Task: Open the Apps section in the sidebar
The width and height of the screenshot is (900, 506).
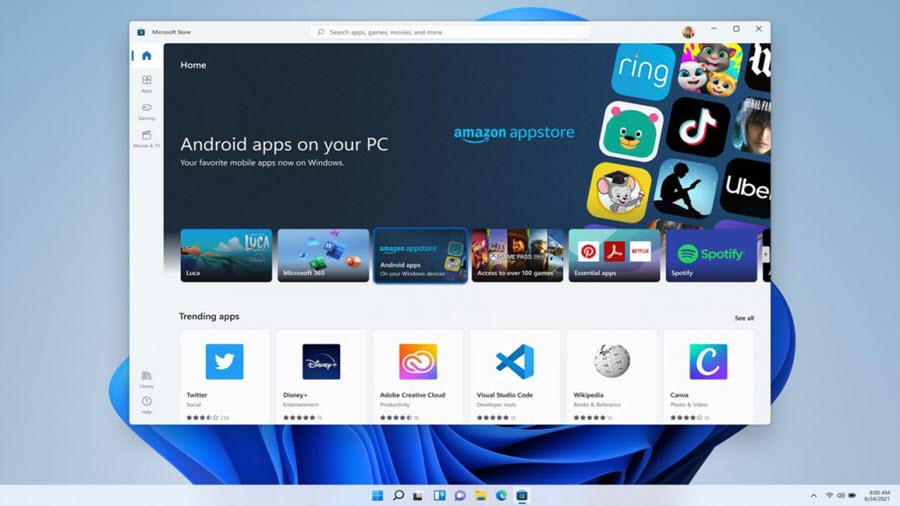Action: pos(146,83)
